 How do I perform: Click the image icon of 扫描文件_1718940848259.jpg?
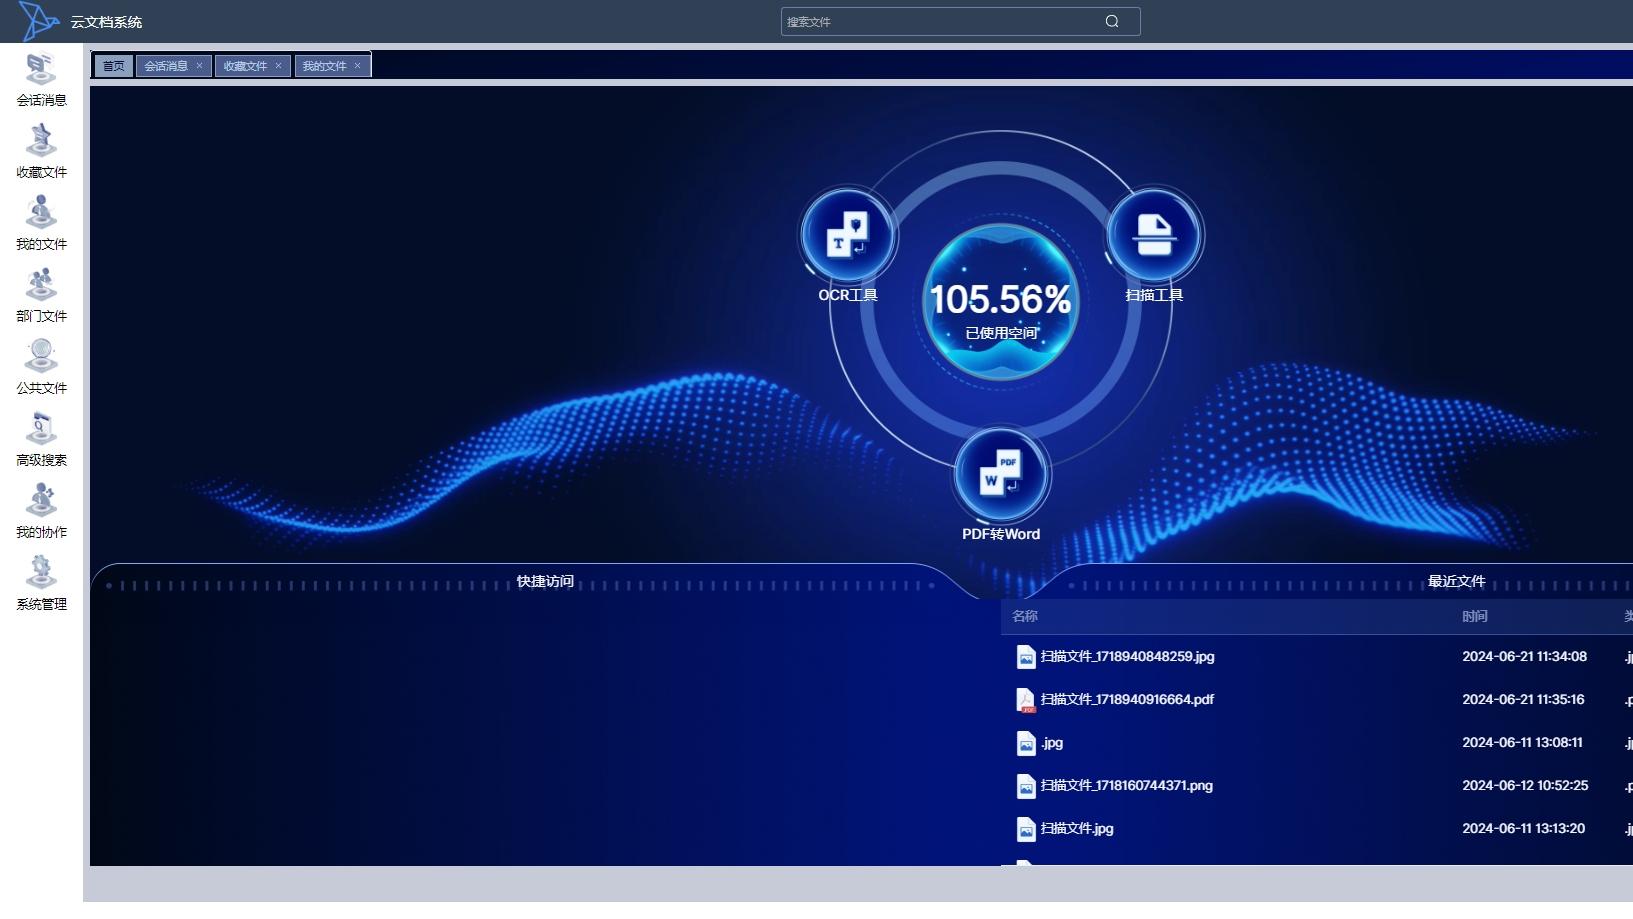1026,657
